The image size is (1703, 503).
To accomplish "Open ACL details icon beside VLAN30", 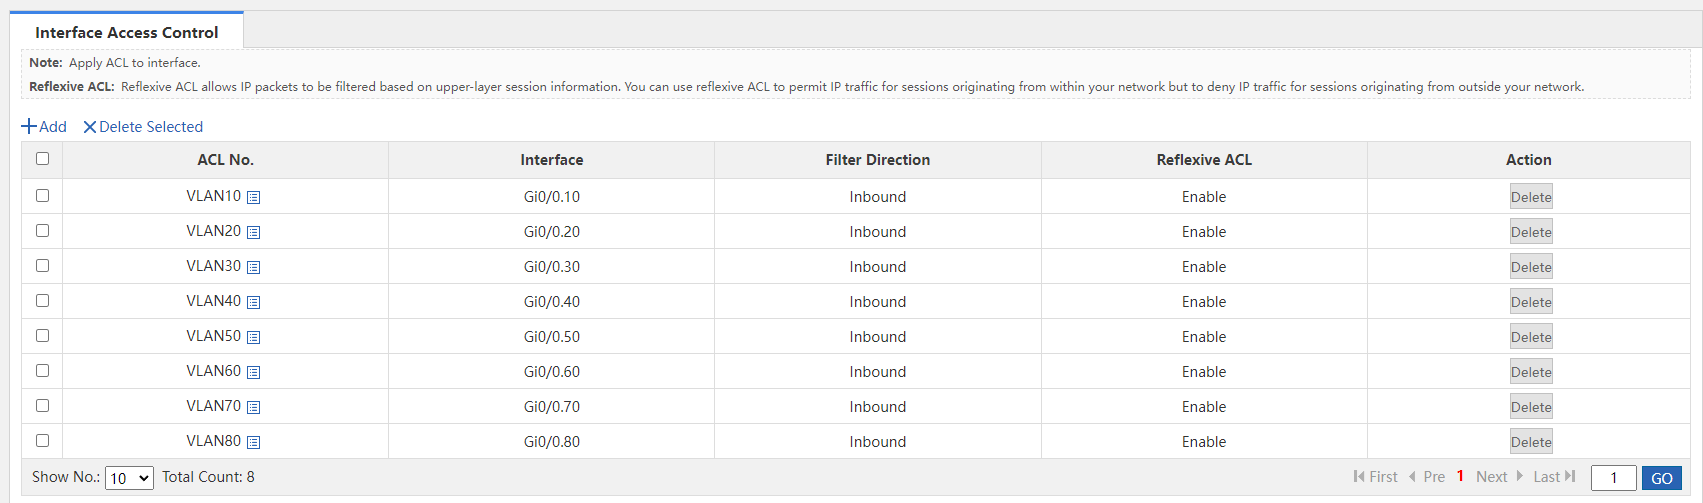I will 254,267.
